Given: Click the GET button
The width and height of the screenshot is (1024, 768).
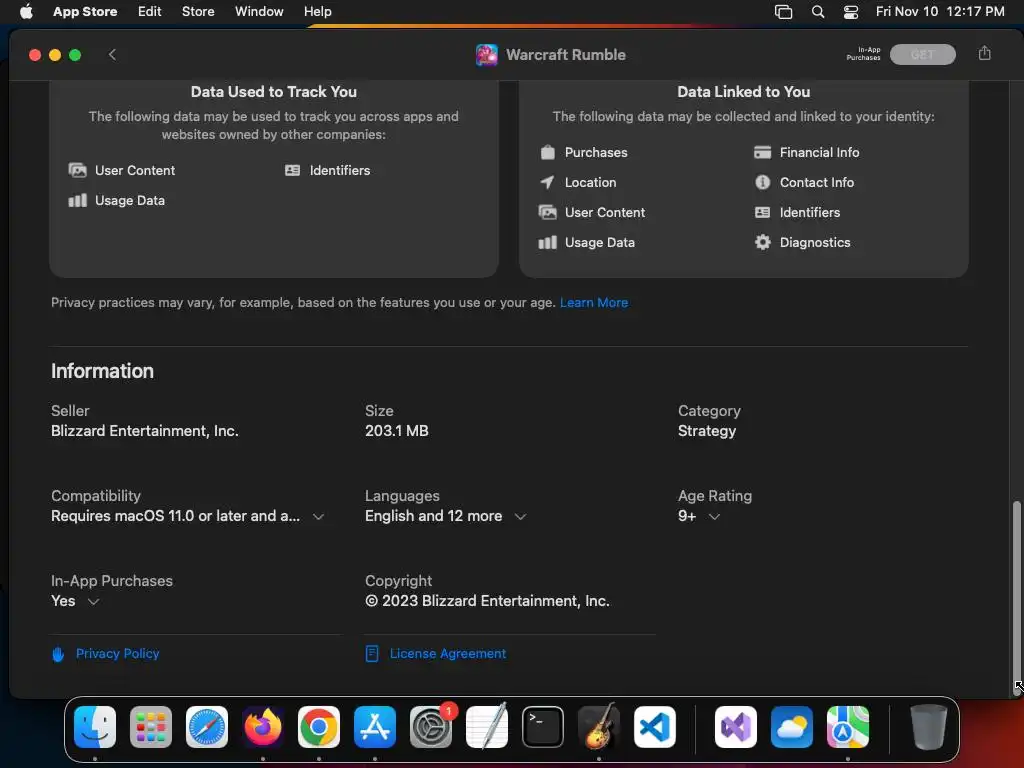Looking at the screenshot, I should [922, 55].
